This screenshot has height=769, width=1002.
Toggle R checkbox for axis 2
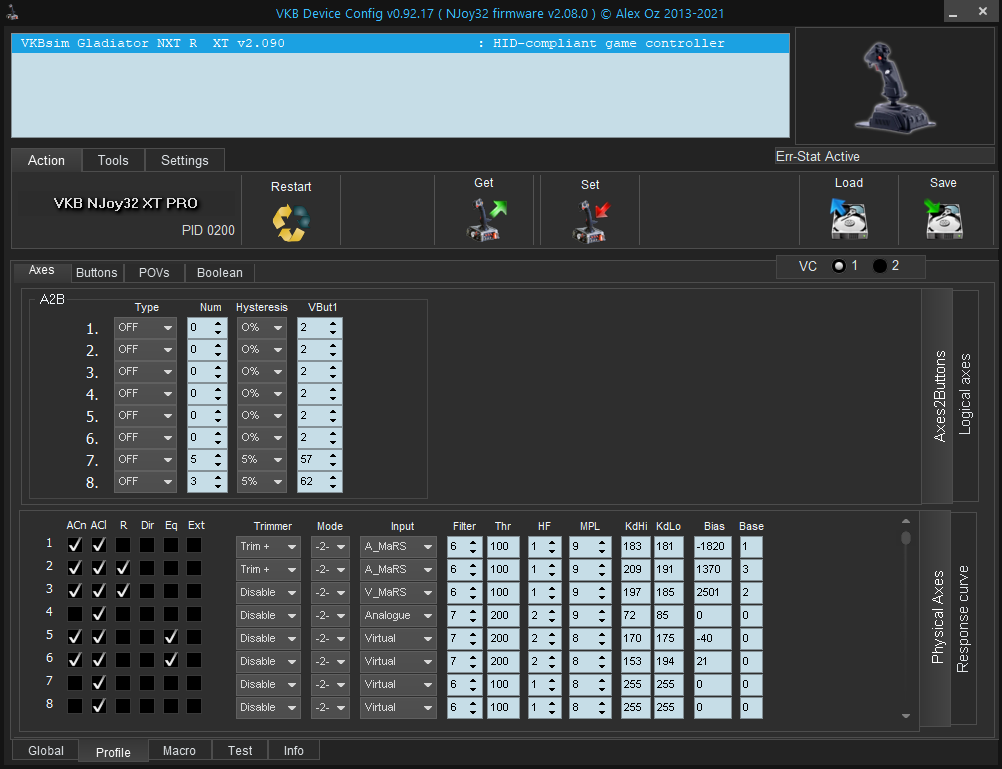coord(123,568)
